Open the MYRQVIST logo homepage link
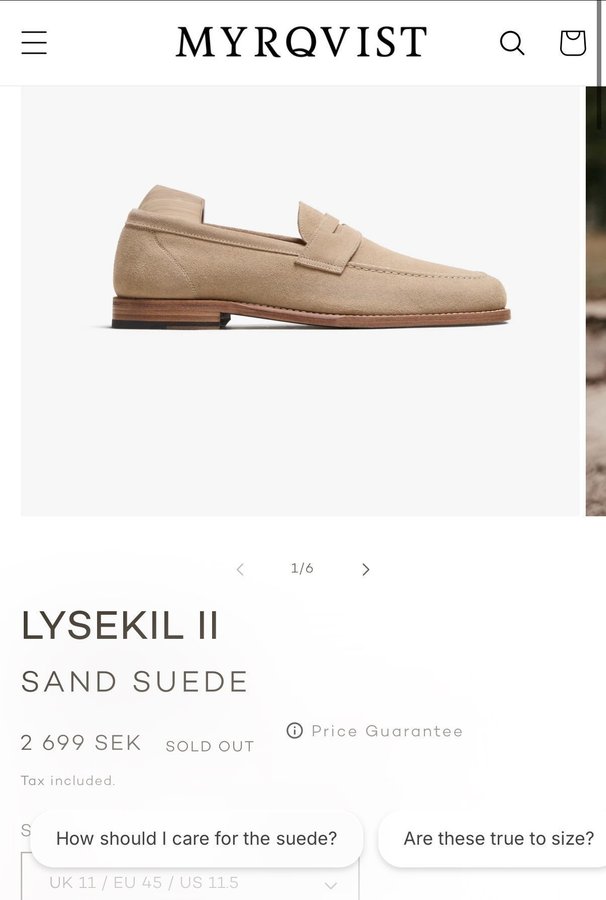The height and width of the screenshot is (900, 606). pyautogui.click(x=301, y=42)
